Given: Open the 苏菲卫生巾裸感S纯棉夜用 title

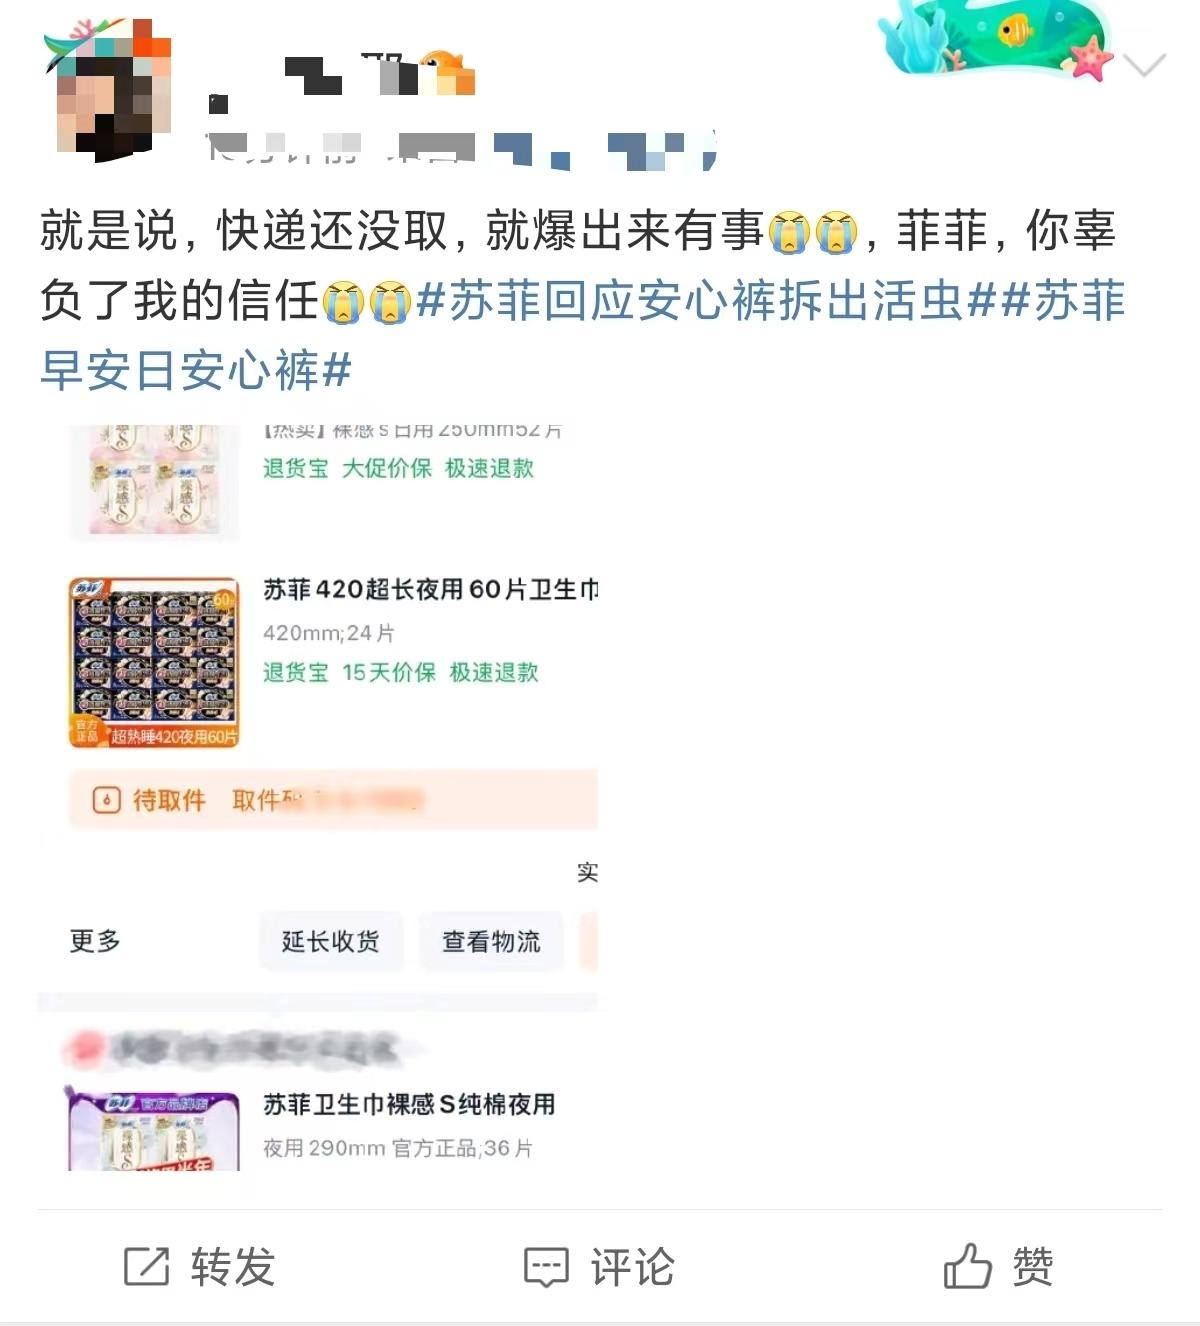Looking at the screenshot, I should coord(409,1104).
